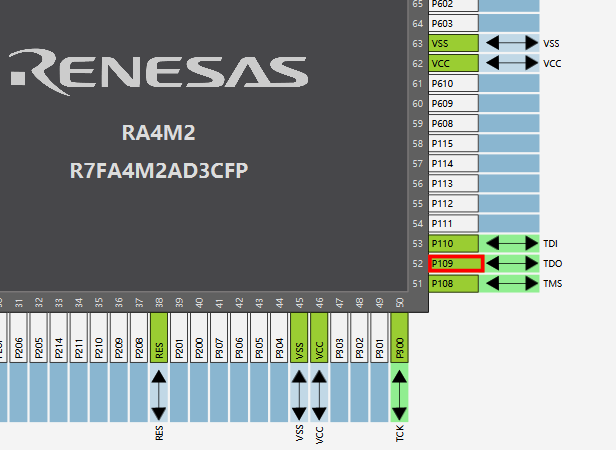Click the TDI label text
Viewport: 616px width, 450px height.
[550, 244]
